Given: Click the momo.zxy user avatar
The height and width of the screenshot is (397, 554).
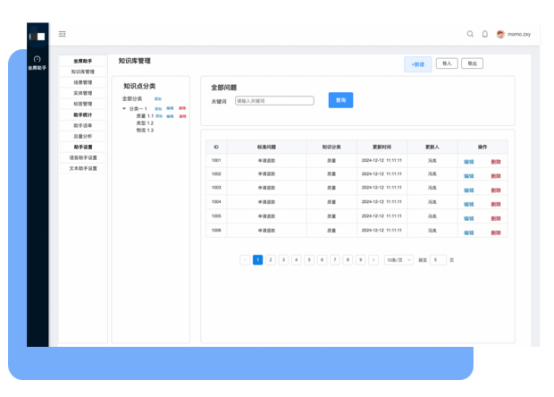Looking at the screenshot, I should point(500,34).
